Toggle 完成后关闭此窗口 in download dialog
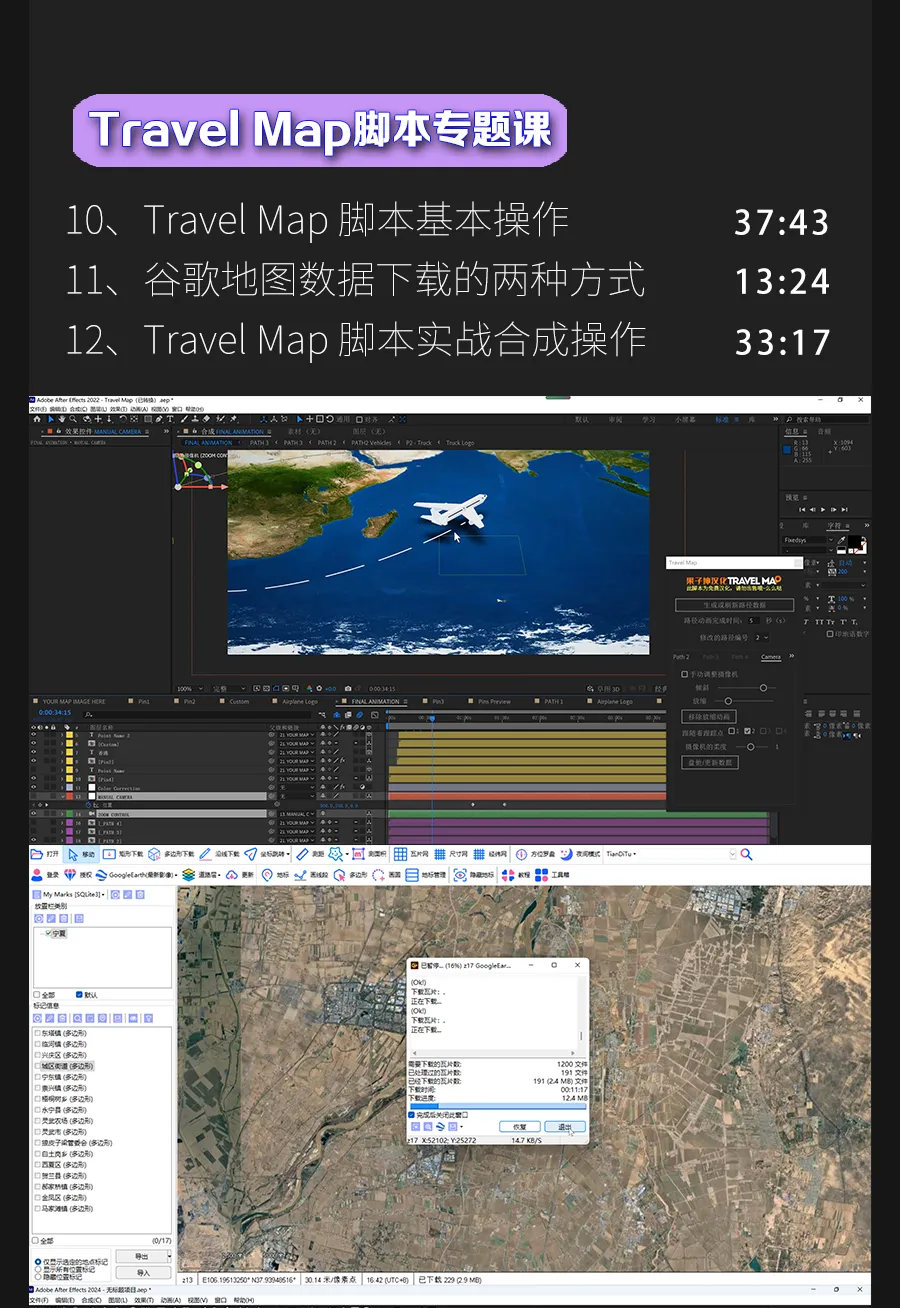This screenshot has height=1308, width=900. pos(413,1114)
